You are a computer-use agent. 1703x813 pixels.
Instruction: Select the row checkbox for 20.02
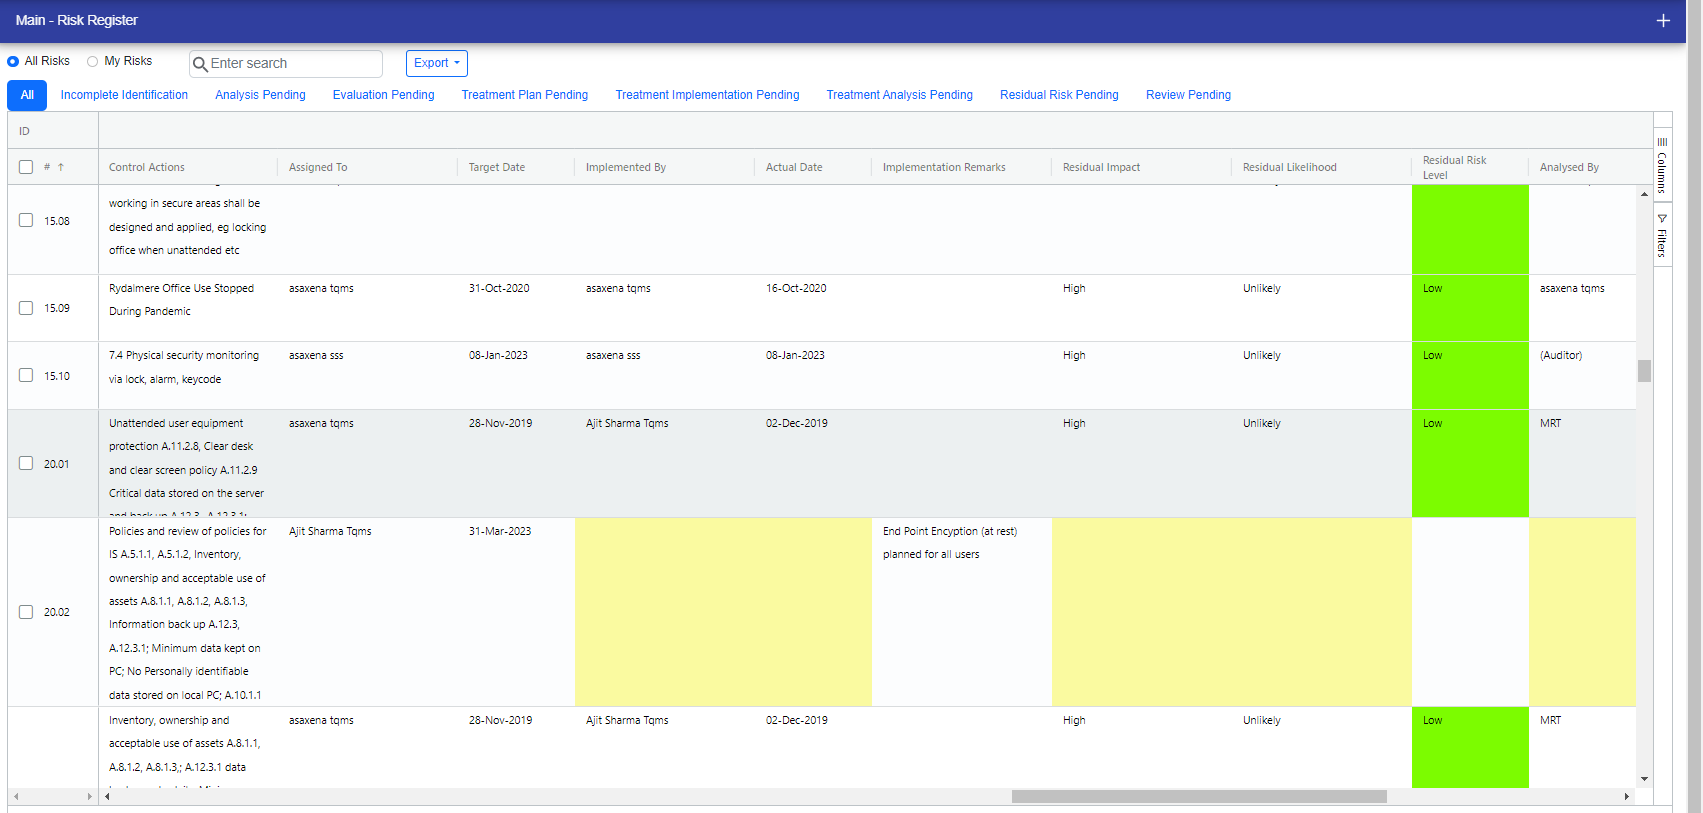pos(26,612)
